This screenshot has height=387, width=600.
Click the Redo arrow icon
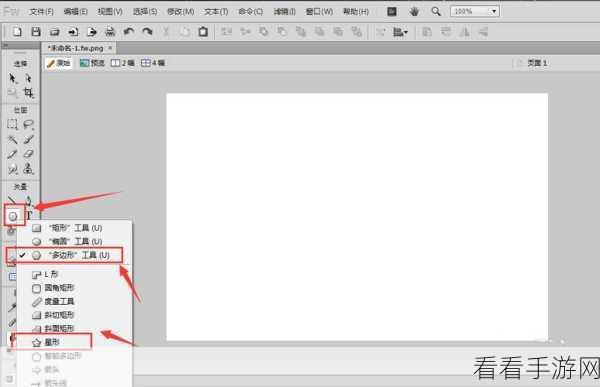(x=147, y=32)
